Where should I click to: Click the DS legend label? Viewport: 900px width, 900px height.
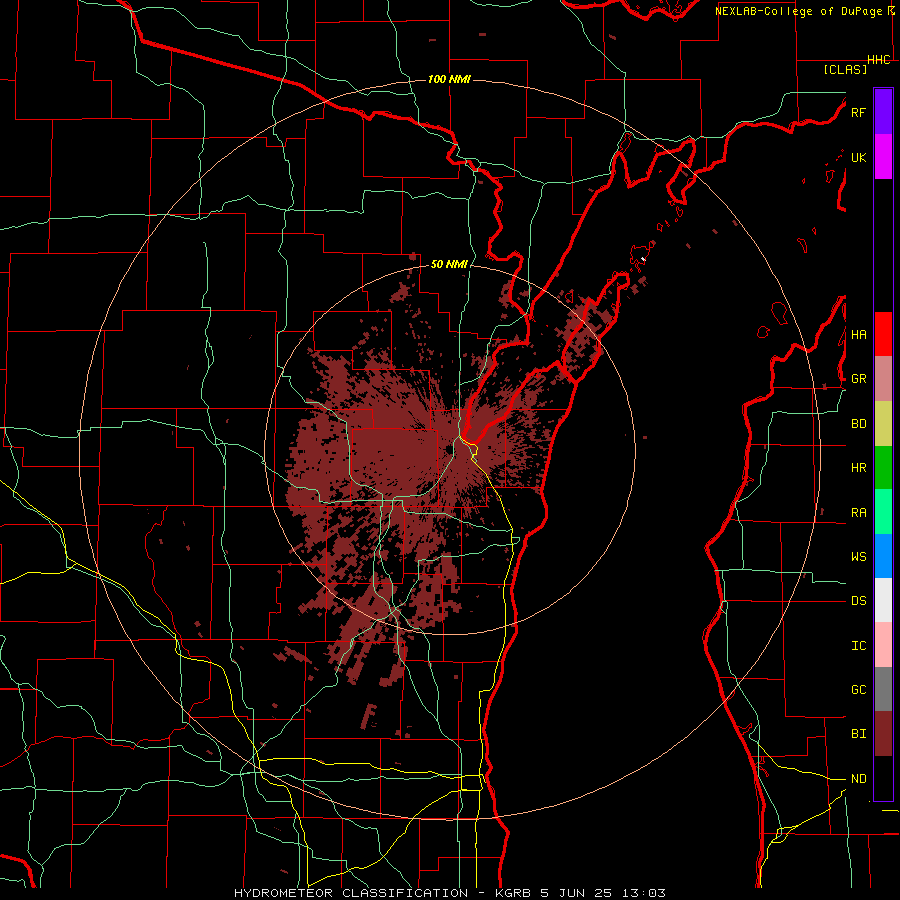(858, 601)
